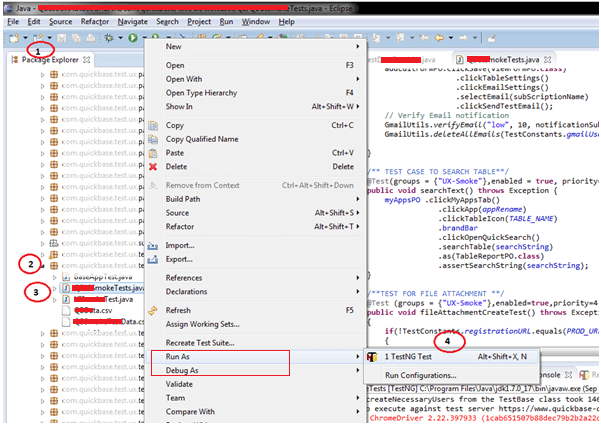Click the Refresh icon in context menu
This screenshot has width=601, height=426.
click(x=153, y=310)
